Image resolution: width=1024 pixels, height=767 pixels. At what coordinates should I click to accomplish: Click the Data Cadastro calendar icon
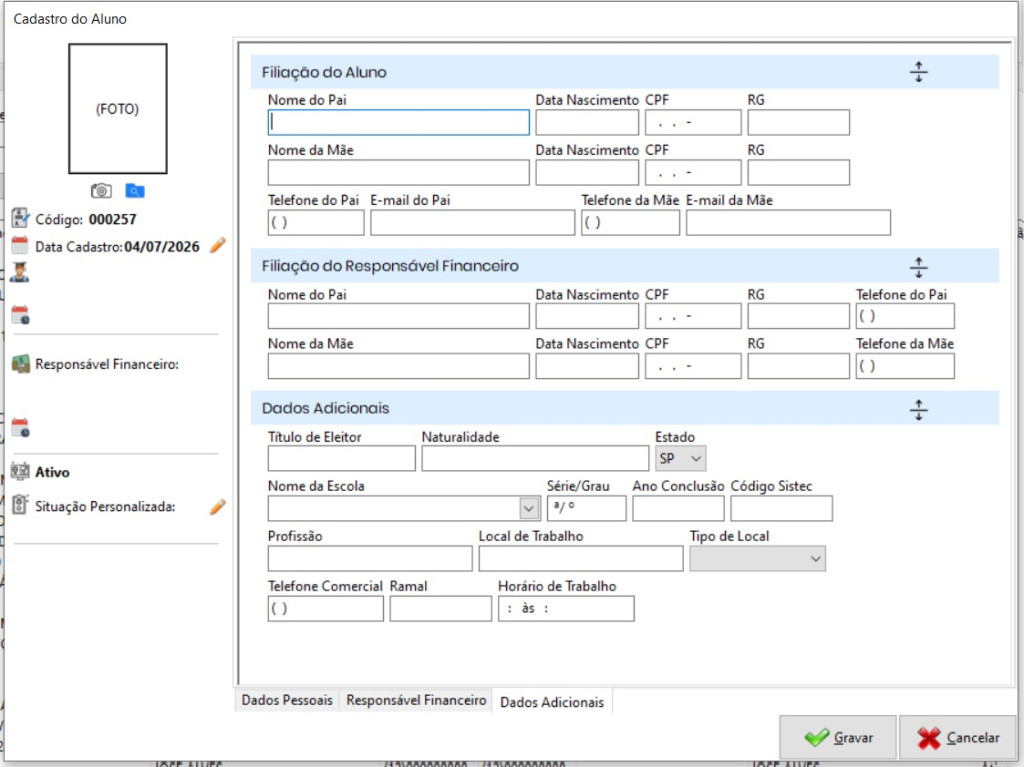[20, 246]
